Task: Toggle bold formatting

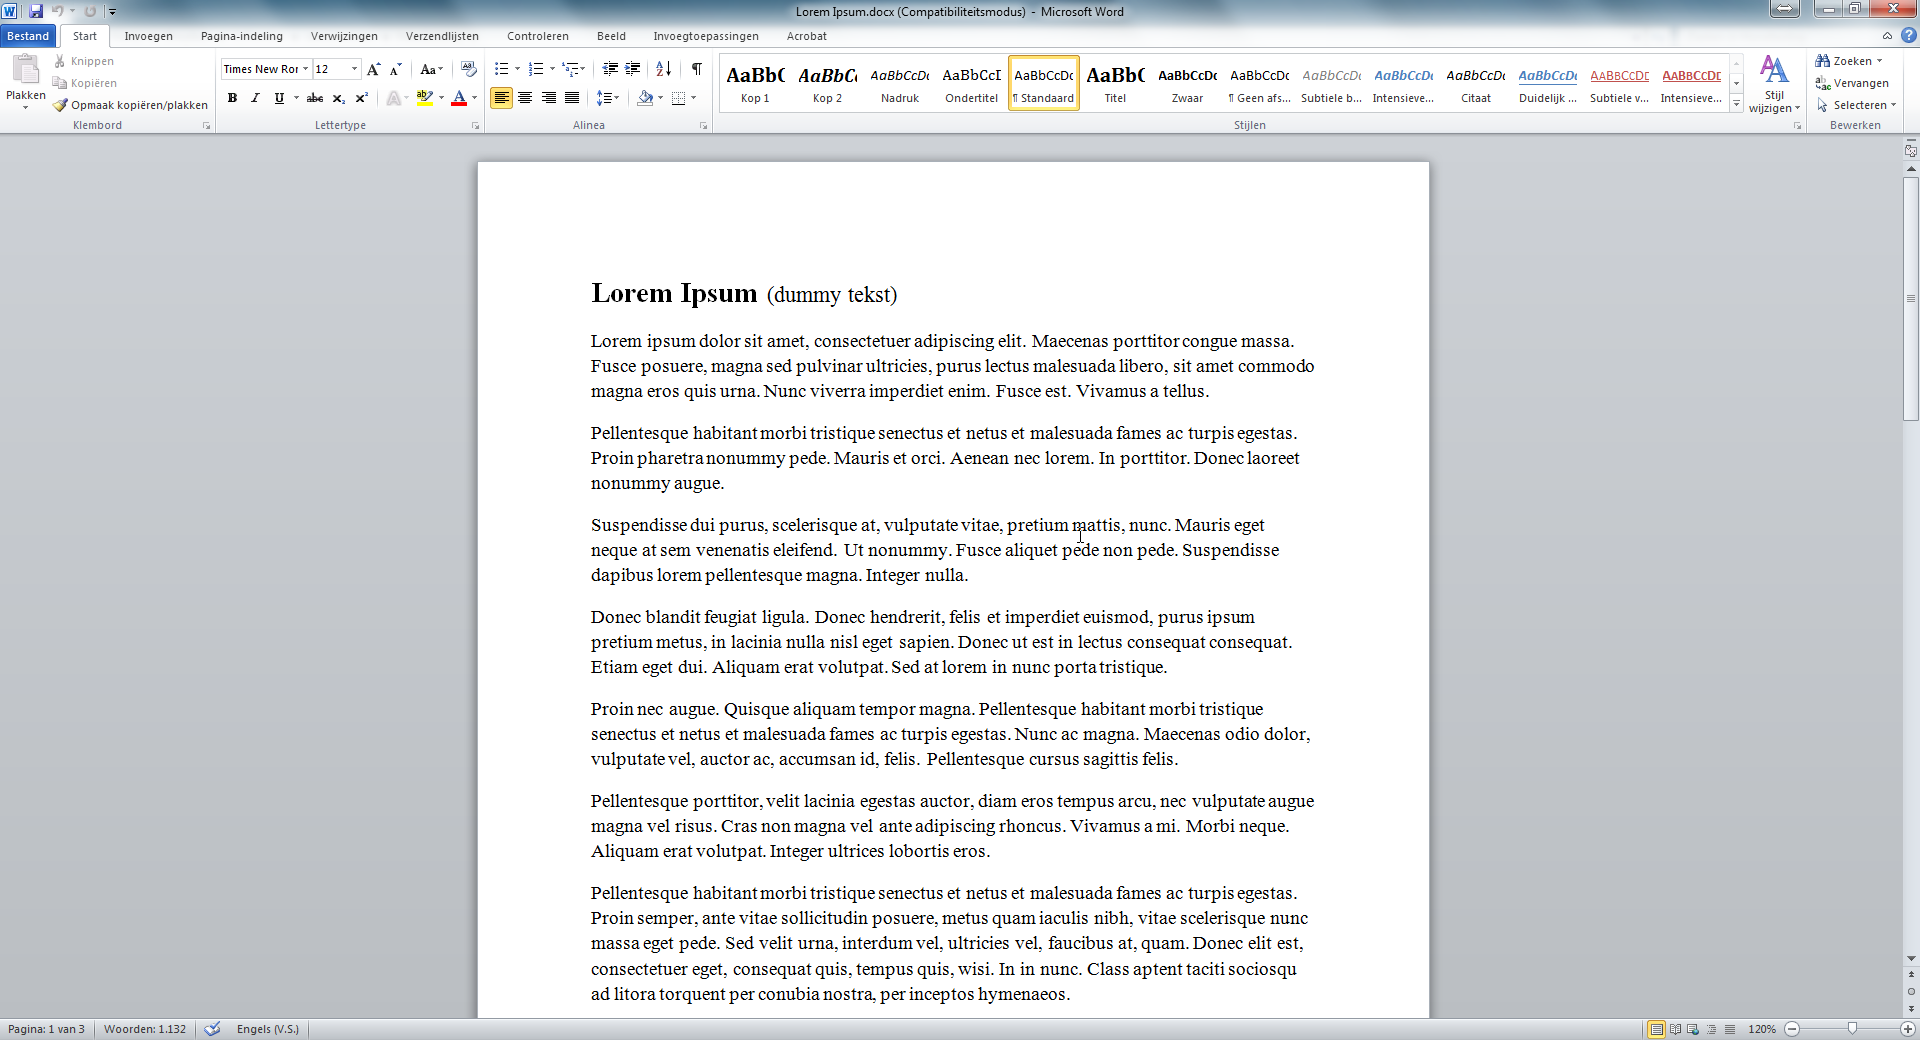Action: pos(232,98)
